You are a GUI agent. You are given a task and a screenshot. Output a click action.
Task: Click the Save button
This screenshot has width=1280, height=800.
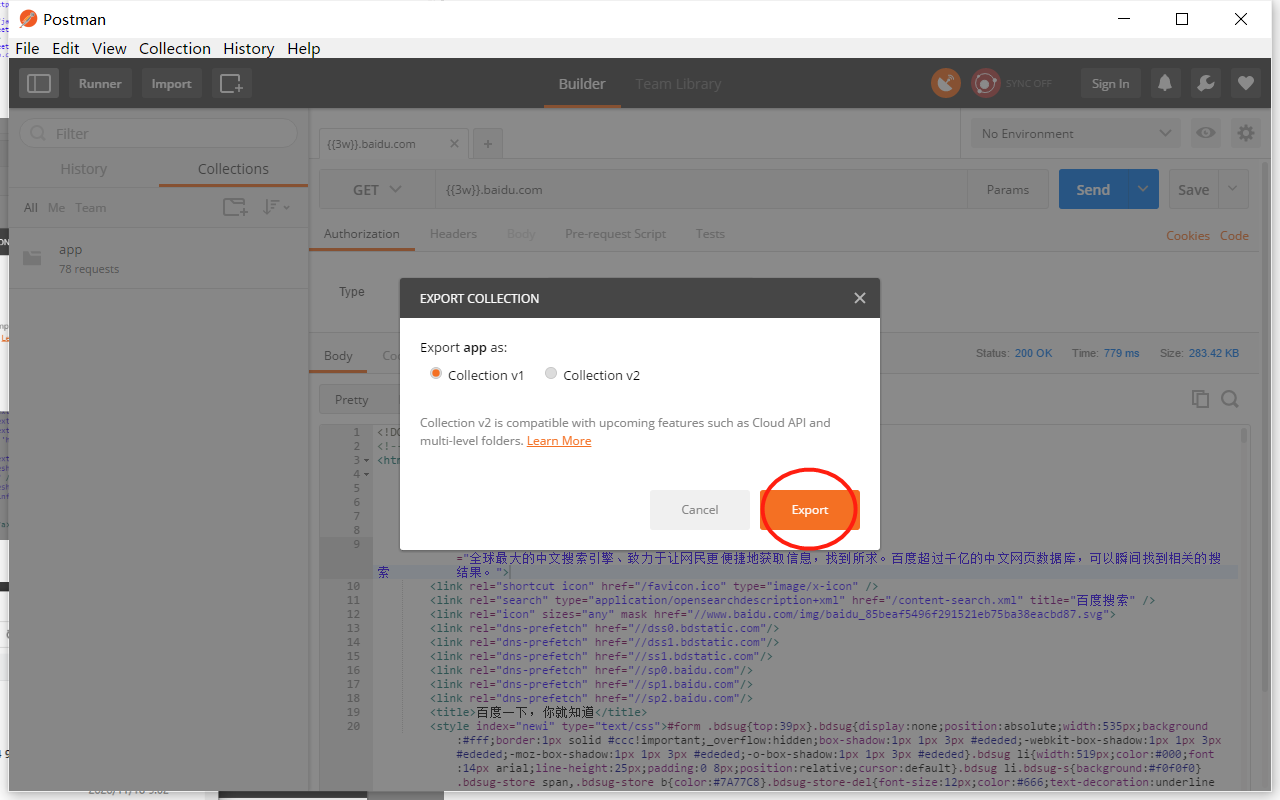1194,189
